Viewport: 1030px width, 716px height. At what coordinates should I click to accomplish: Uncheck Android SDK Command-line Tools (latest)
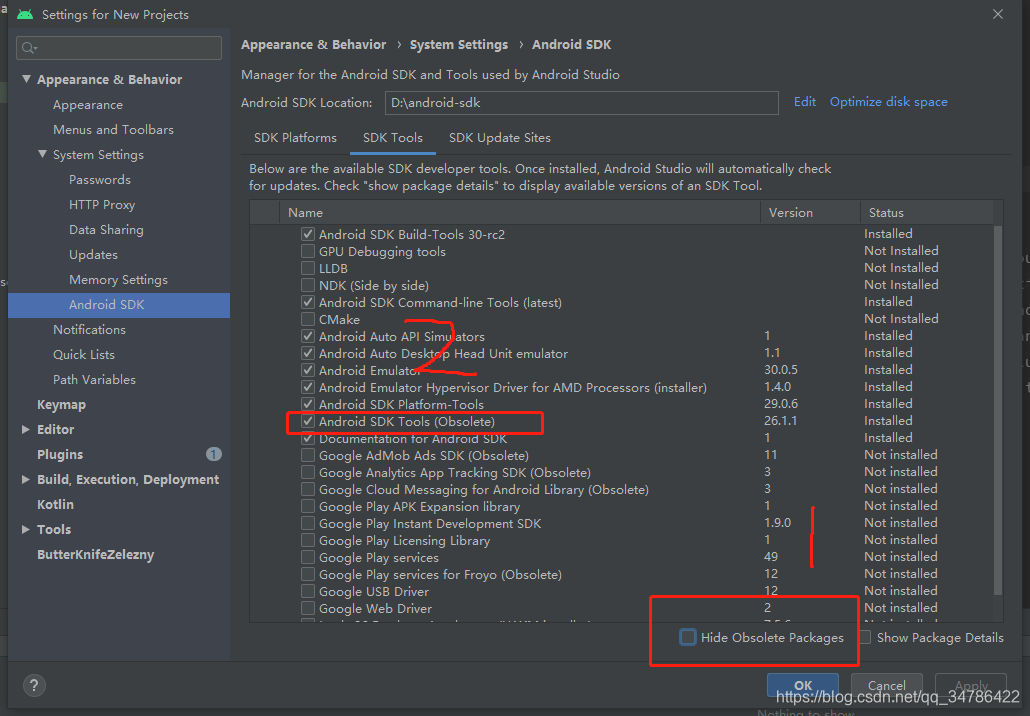[x=307, y=302]
